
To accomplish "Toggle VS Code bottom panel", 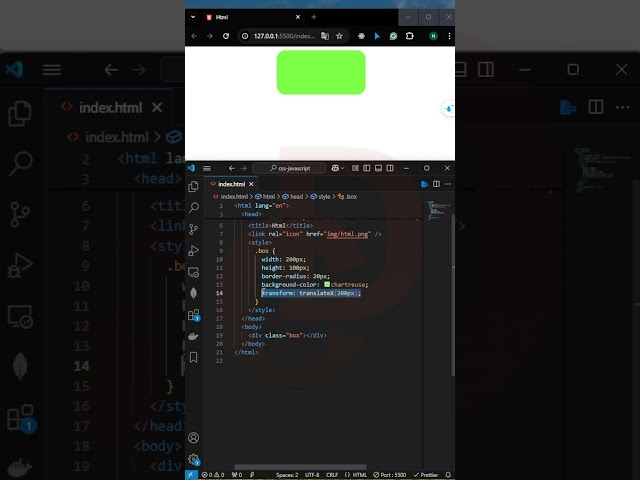I will 378,168.
